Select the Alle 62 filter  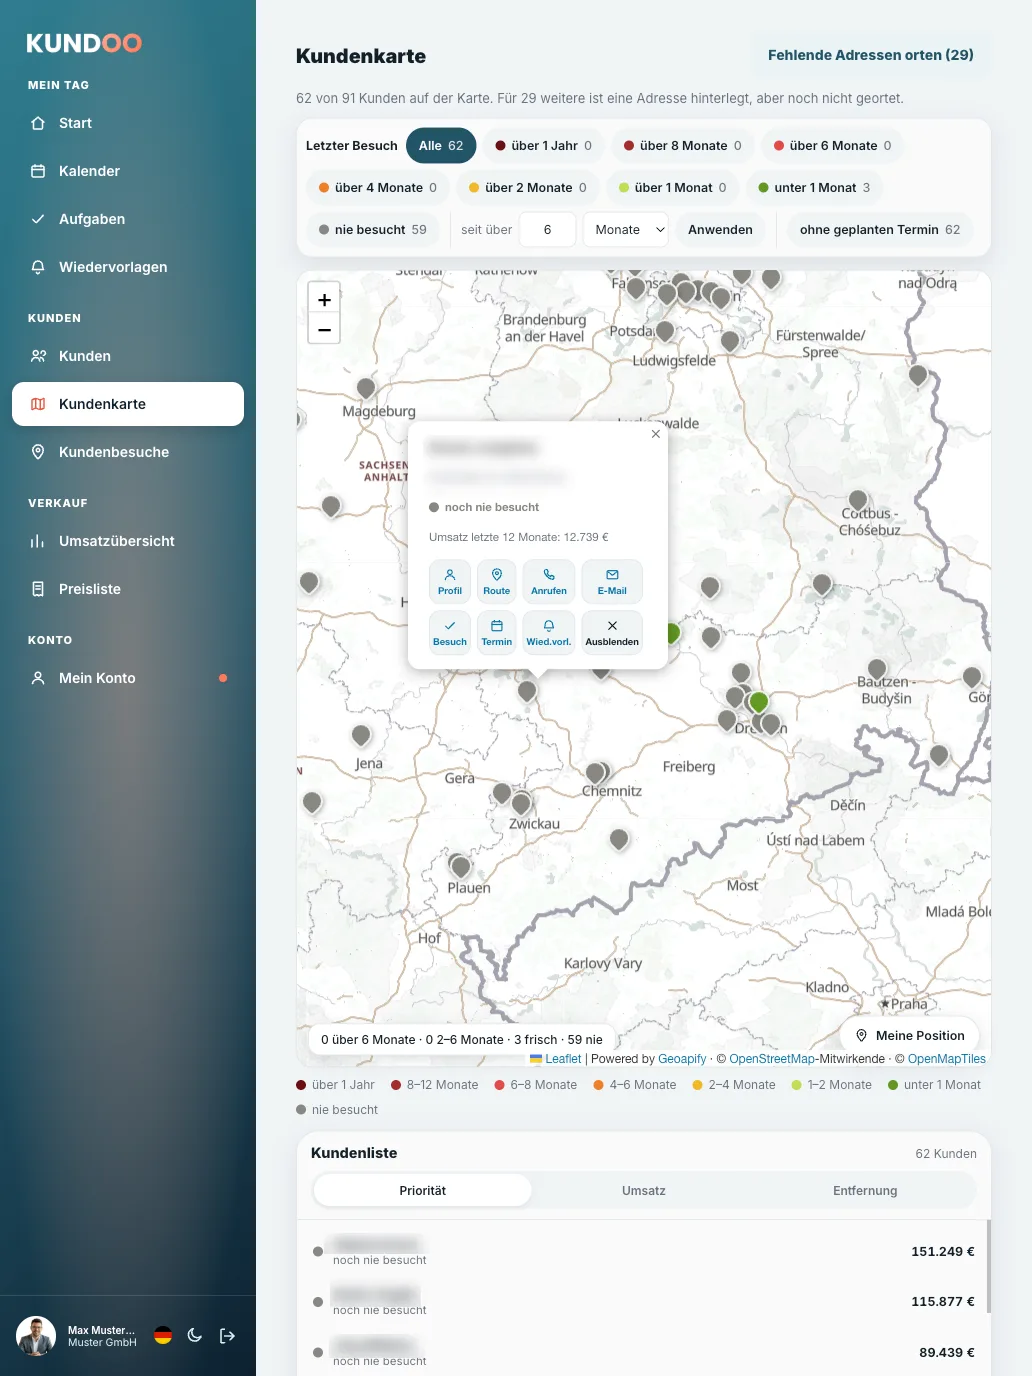441,146
